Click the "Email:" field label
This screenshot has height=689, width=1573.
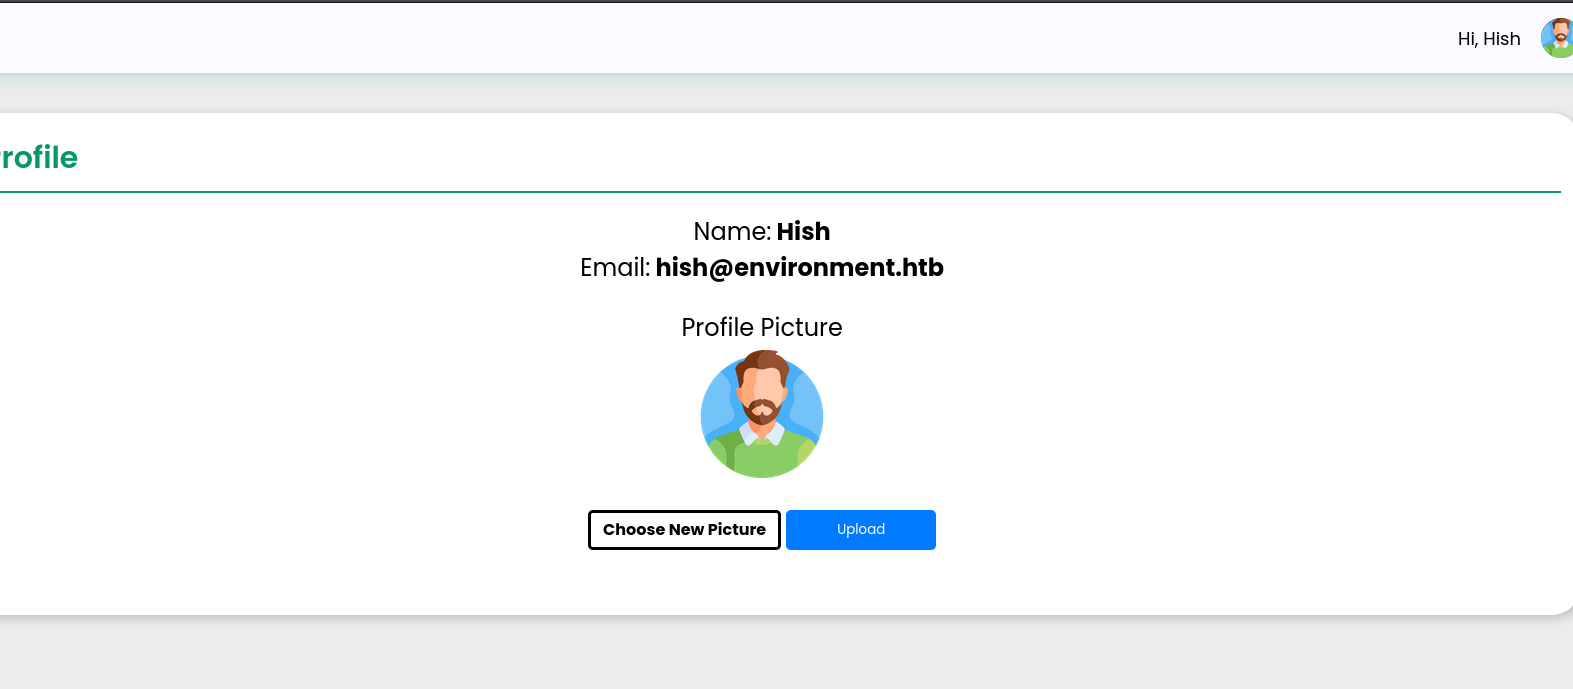[x=615, y=267]
